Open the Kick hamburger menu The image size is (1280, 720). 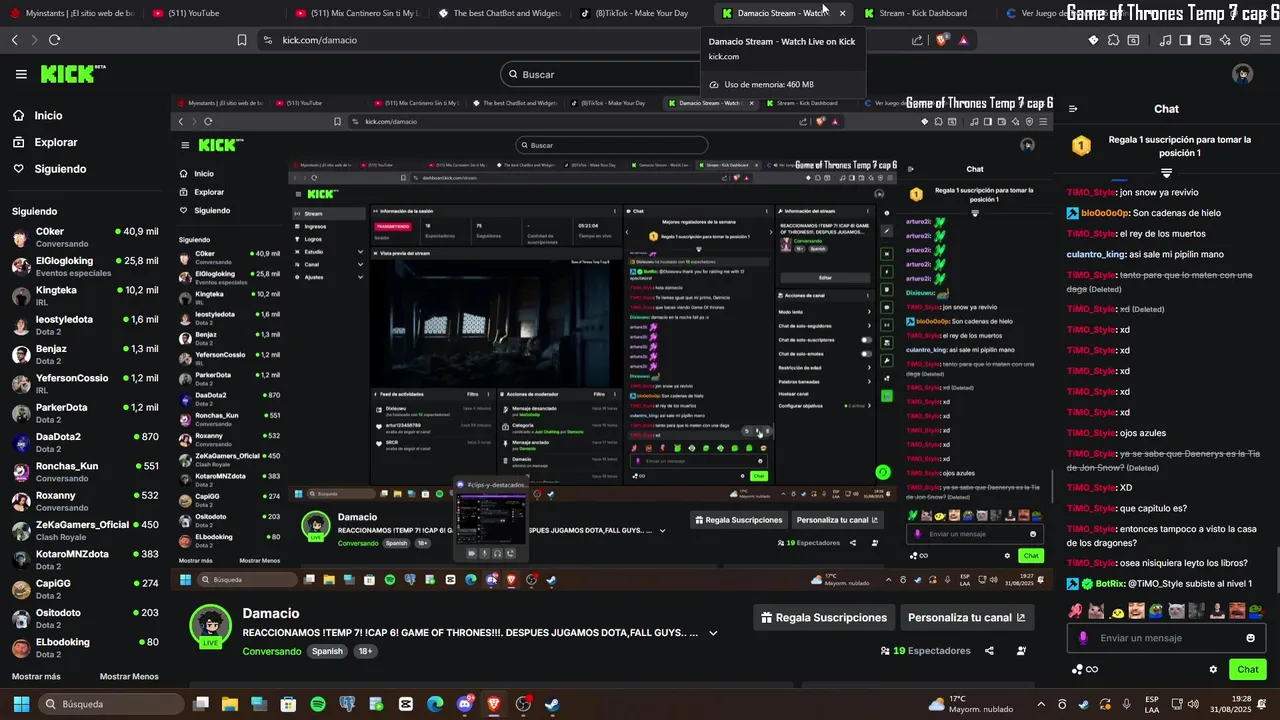point(21,74)
